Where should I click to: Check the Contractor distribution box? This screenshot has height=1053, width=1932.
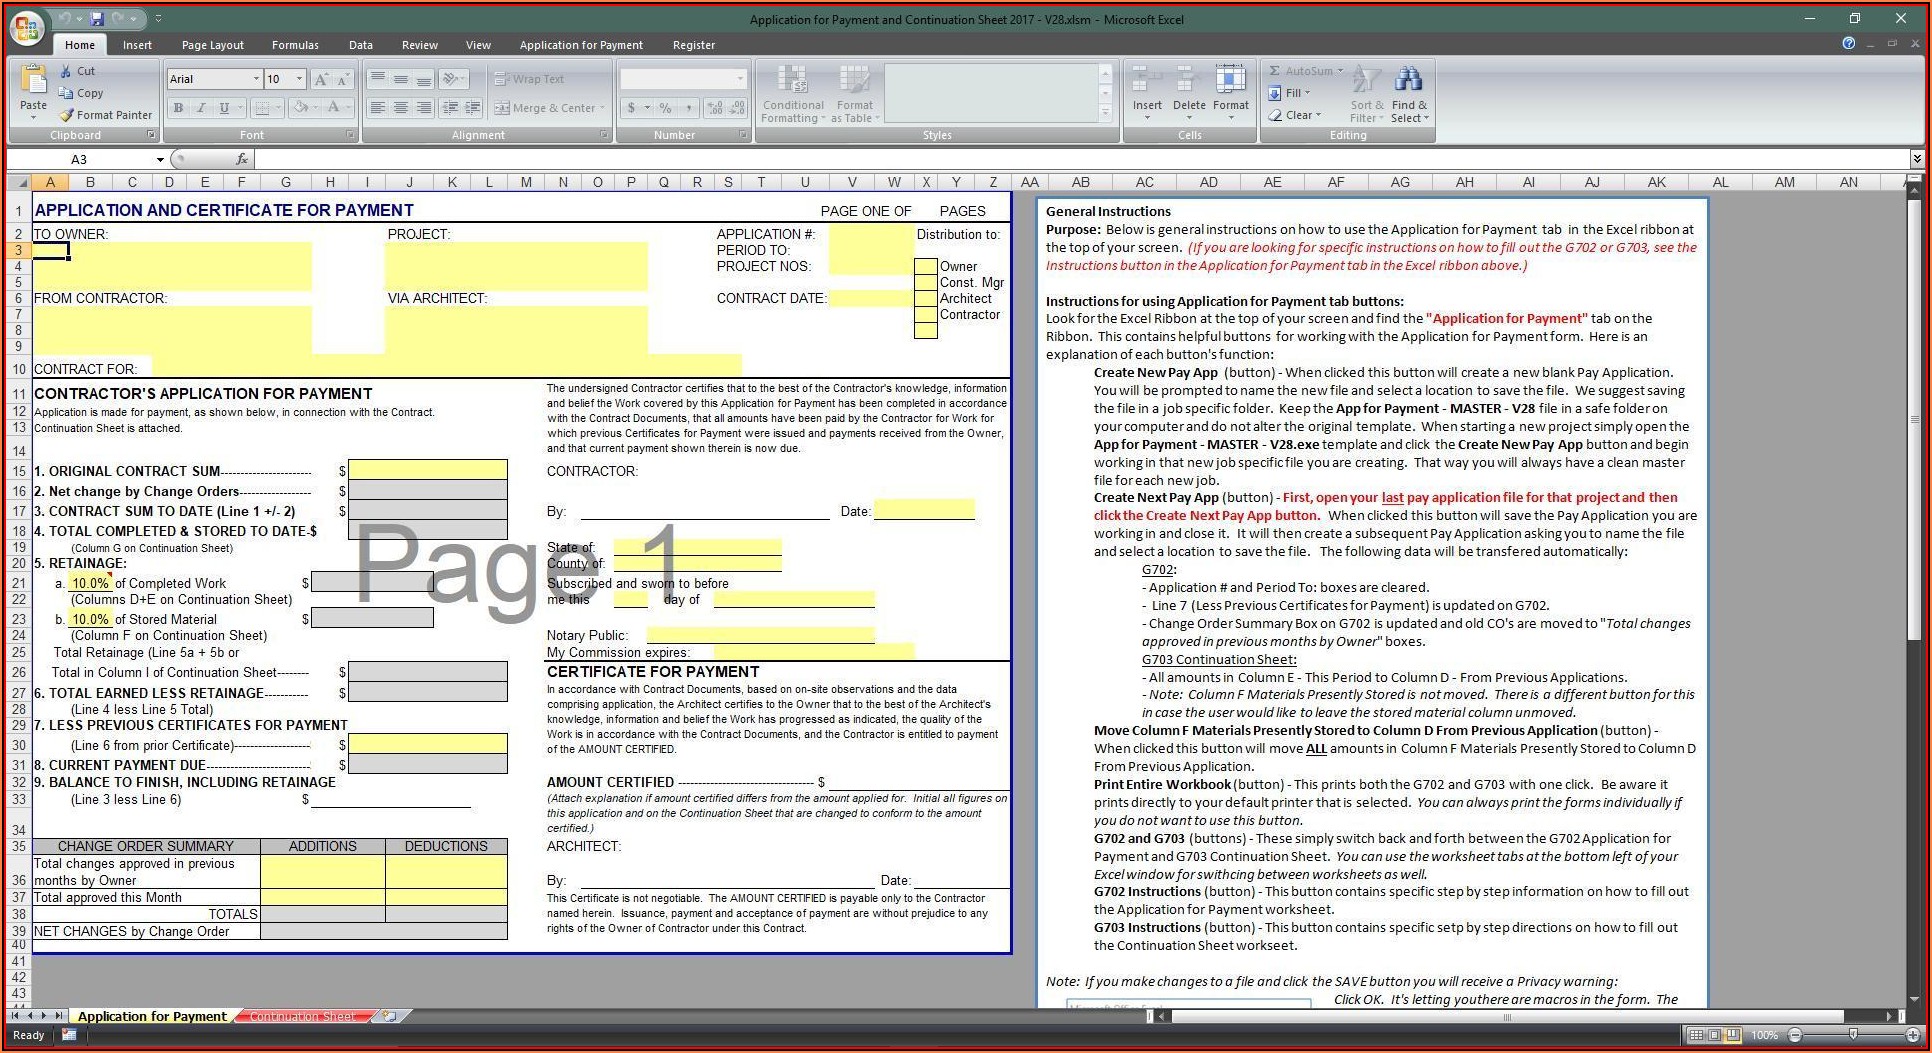(x=925, y=315)
